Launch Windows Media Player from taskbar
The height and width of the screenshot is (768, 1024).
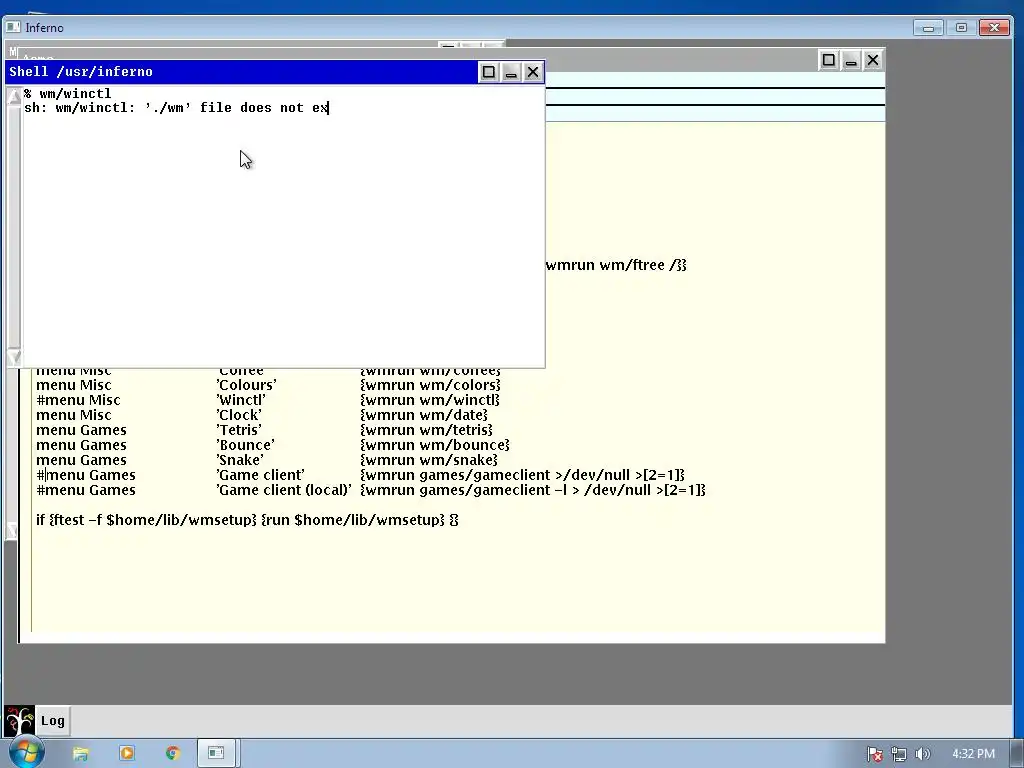[127, 754]
